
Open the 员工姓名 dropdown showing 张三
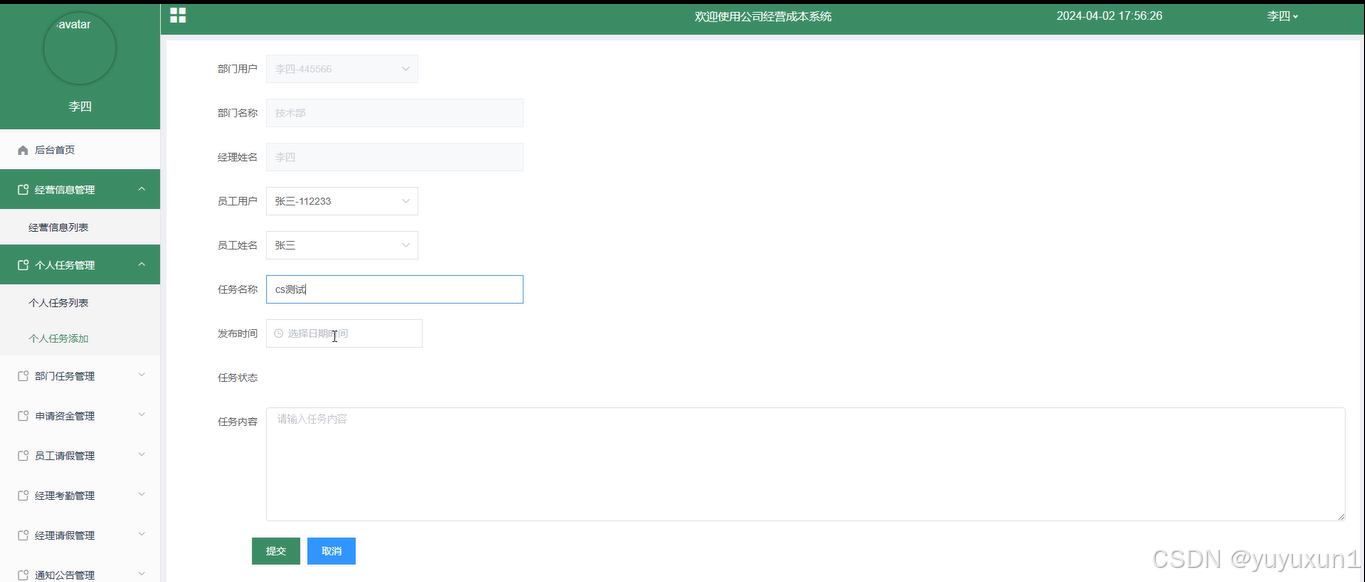342,245
